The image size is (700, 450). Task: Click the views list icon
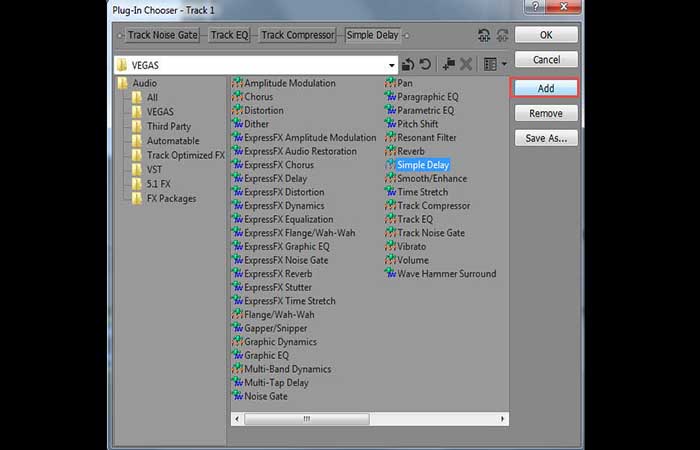pos(490,65)
